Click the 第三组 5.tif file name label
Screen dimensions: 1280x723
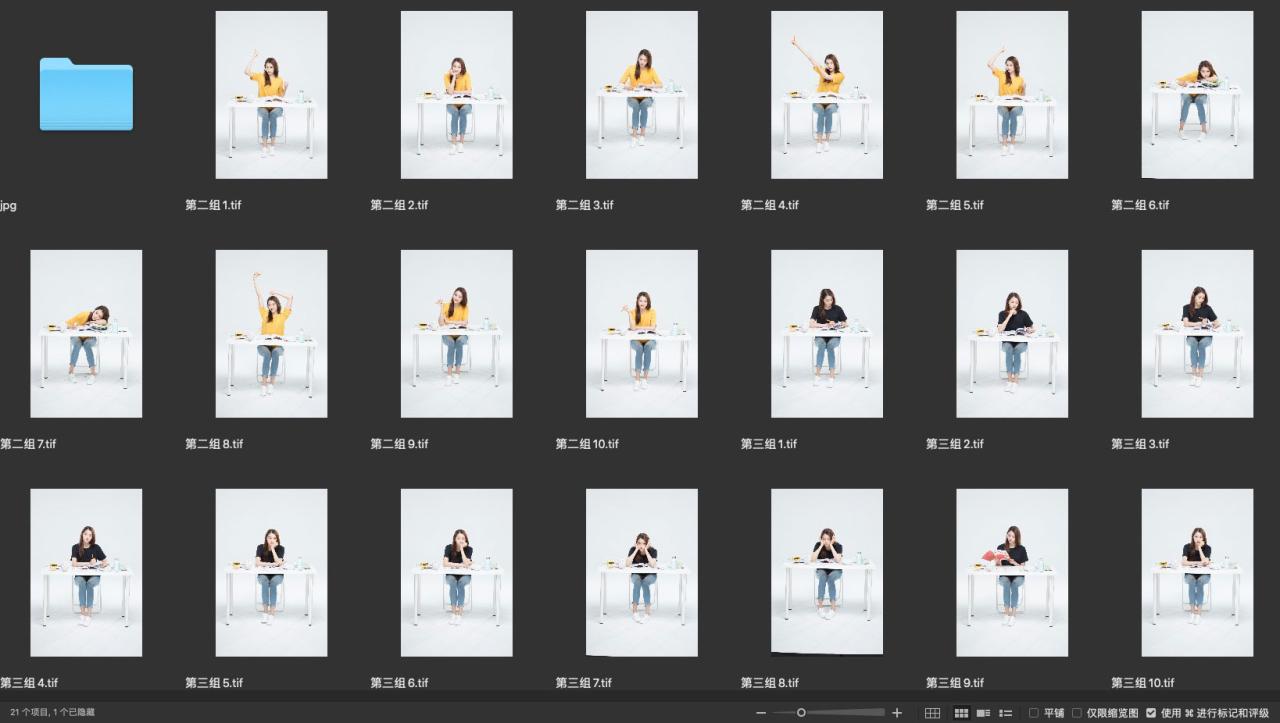pyautogui.click(x=214, y=683)
